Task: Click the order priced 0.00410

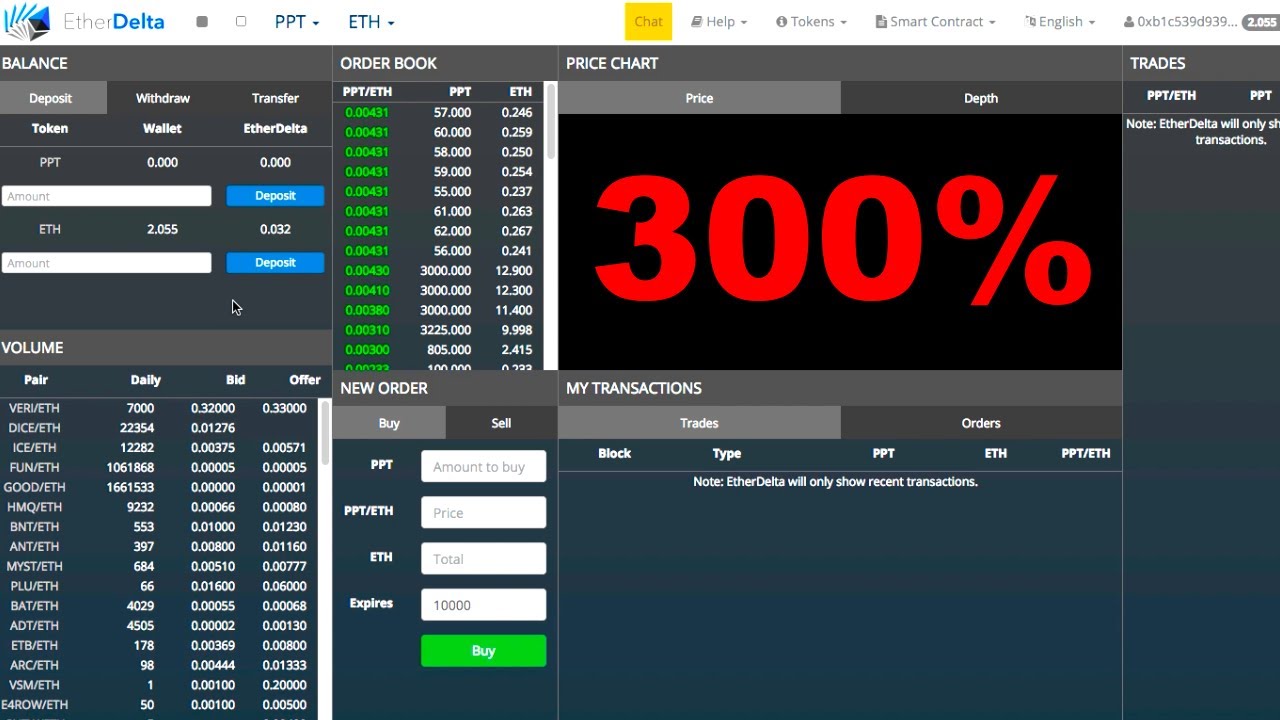Action: (438, 291)
